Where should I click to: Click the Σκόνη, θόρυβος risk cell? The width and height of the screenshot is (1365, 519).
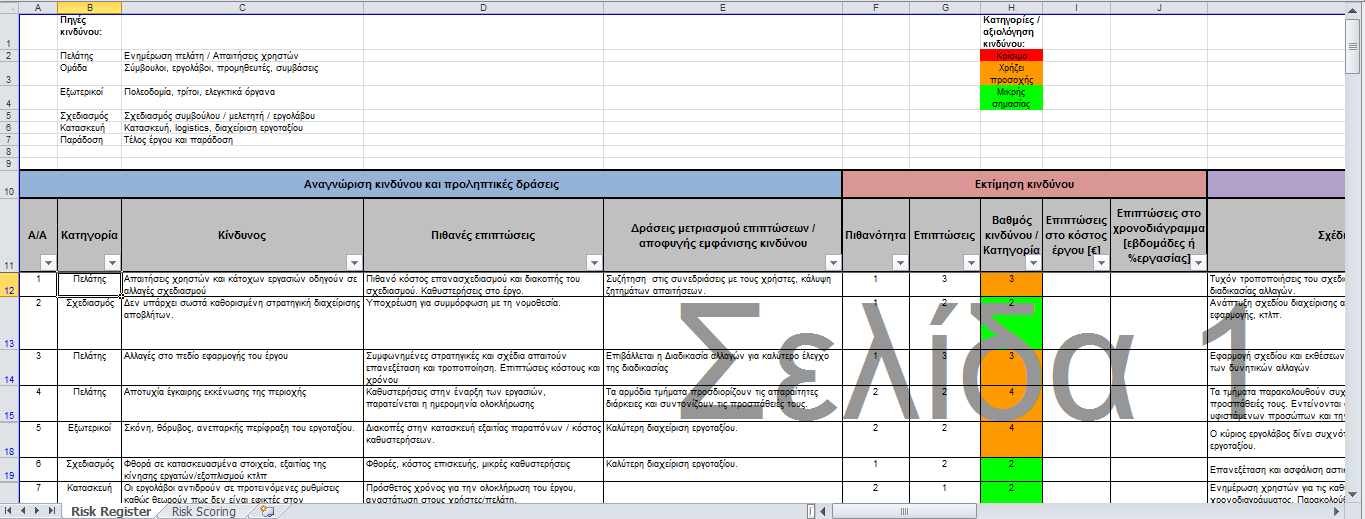tap(242, 439)
